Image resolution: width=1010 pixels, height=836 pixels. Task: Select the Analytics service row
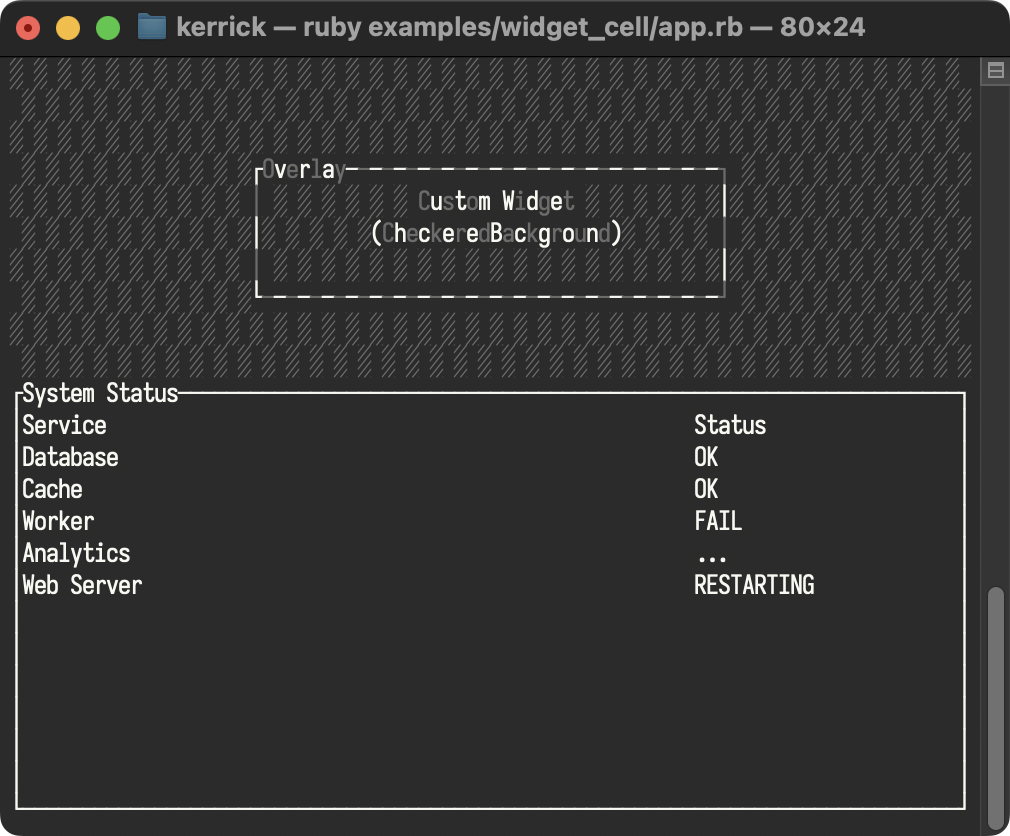490,553
